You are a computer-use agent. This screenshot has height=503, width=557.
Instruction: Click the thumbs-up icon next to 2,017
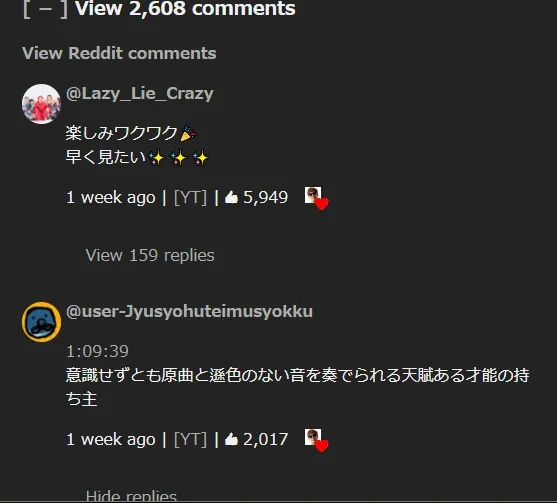tap(231, 439)
